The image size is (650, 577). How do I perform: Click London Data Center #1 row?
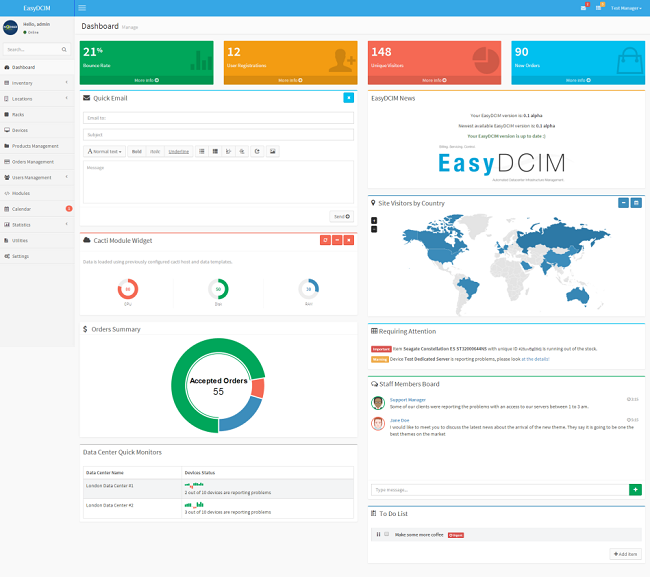(x=218, y=489)
